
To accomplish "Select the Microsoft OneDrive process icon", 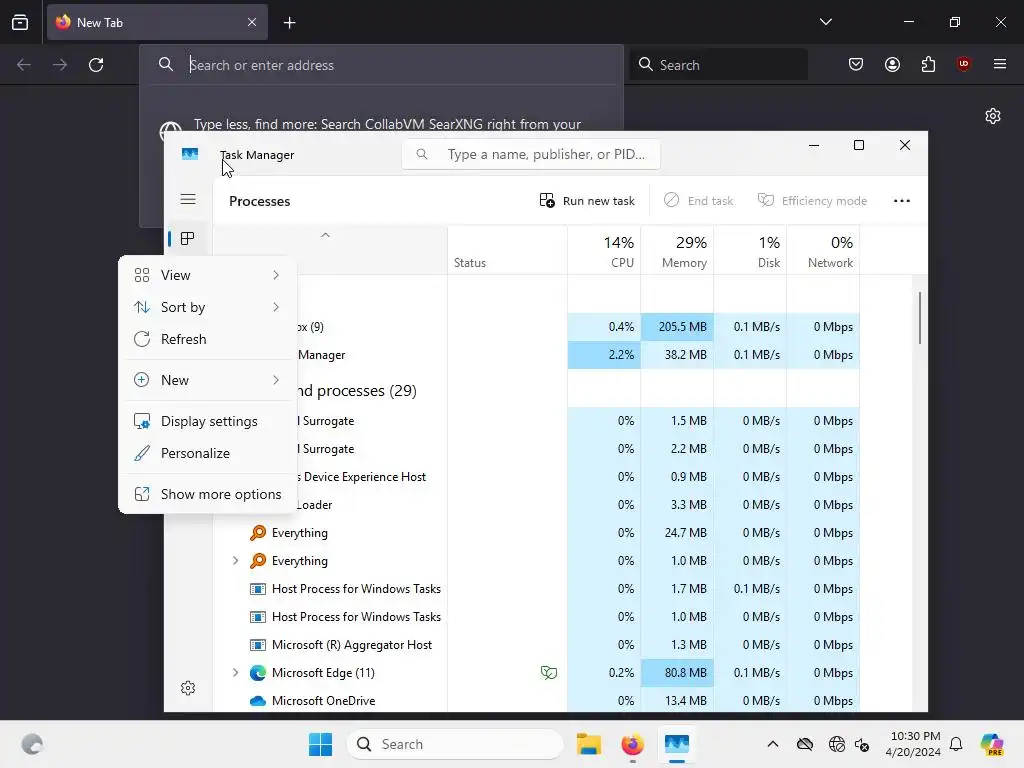I will click(x=258, y=701).
